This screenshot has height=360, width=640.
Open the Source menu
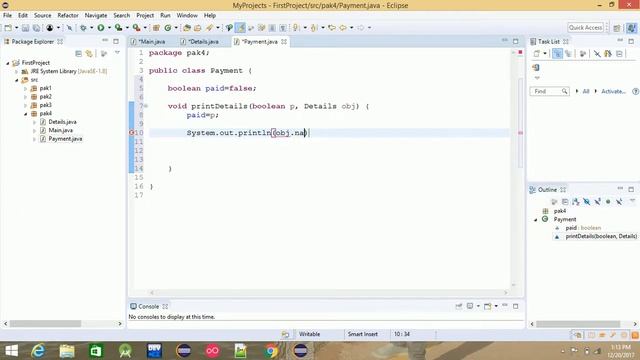(x=42, y=15)
